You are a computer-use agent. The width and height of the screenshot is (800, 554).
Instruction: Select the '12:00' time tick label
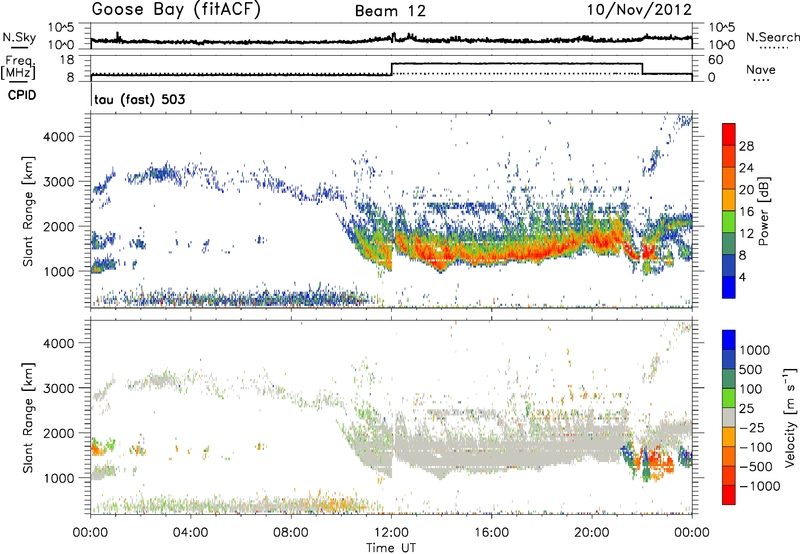(x=391, y=533)
